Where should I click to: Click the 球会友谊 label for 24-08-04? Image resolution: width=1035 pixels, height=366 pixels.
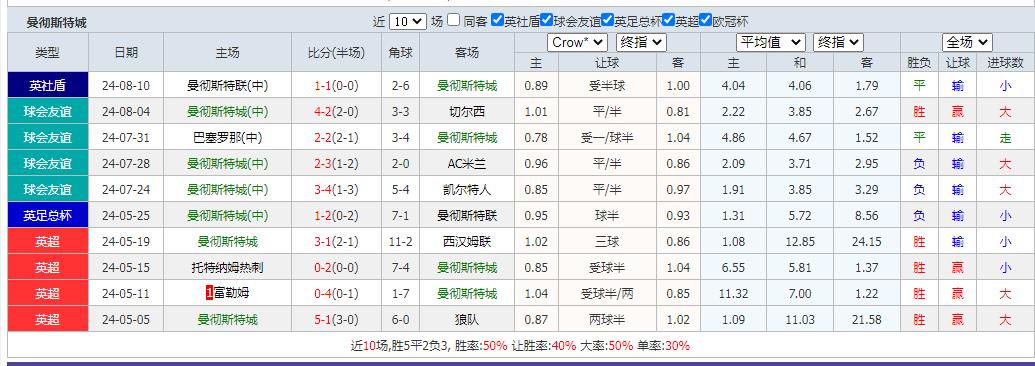[x=48, y=112]
